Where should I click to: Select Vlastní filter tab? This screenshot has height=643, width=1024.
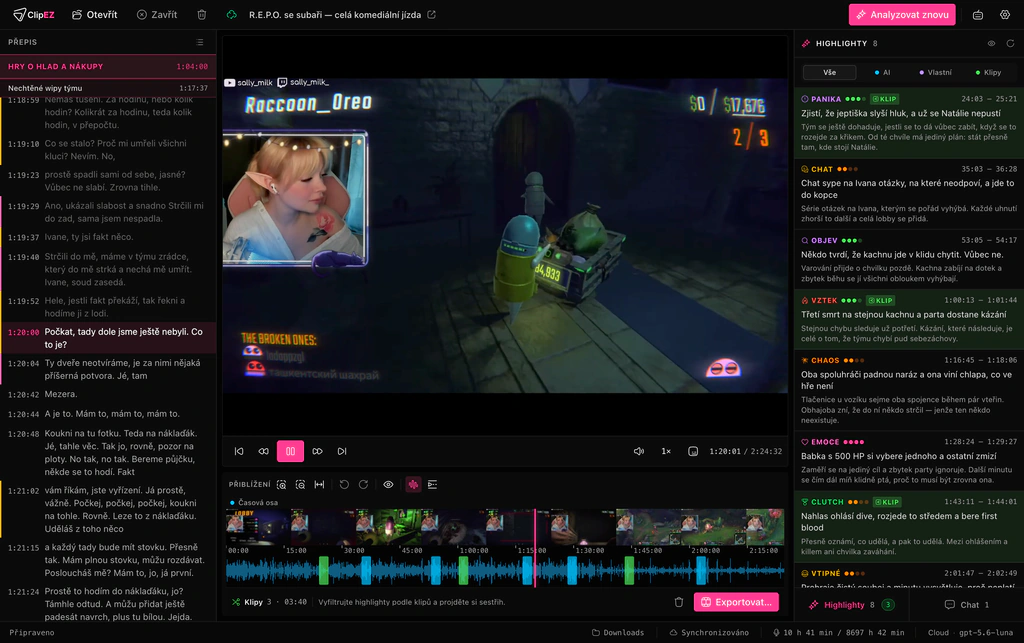(935, 72)
